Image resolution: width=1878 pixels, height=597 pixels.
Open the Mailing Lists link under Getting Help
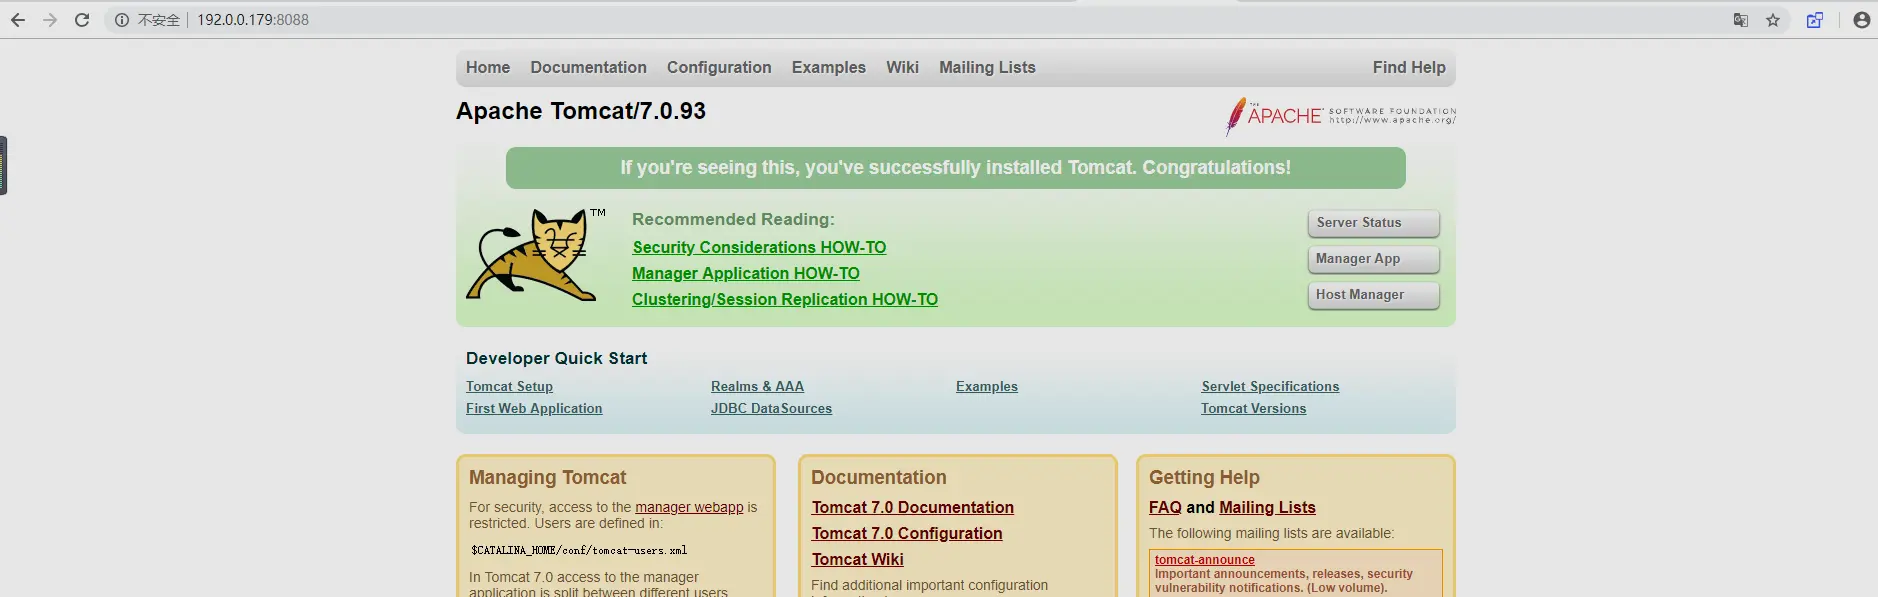pos(1267,508)
